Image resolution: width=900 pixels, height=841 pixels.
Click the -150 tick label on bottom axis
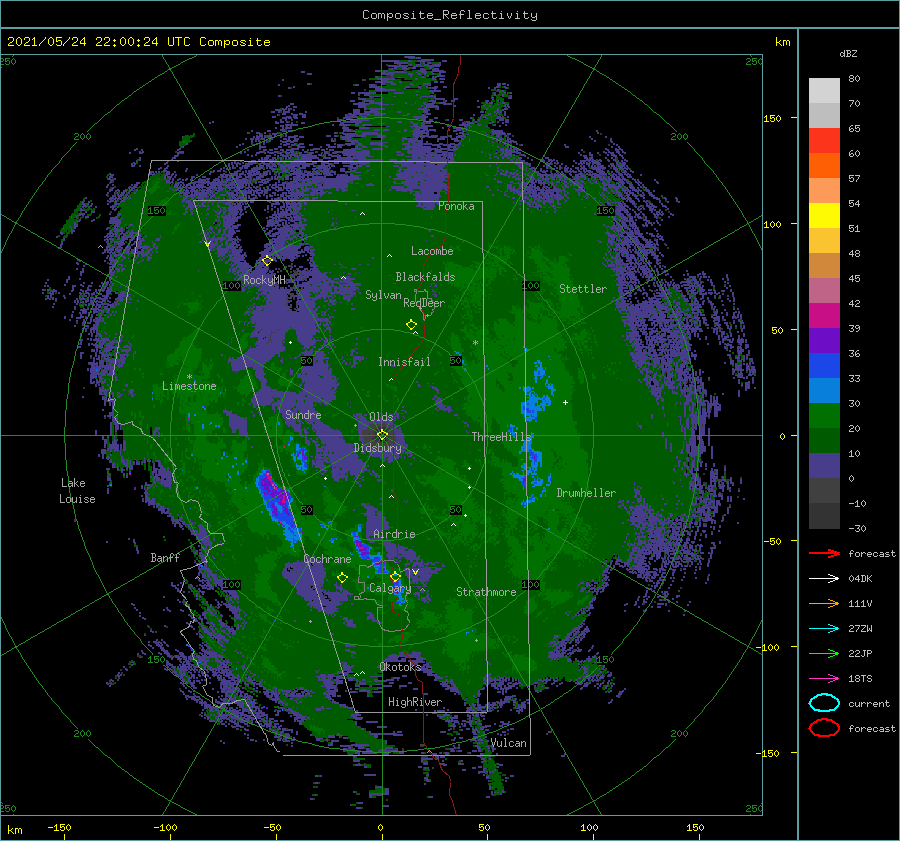(59, 827)
